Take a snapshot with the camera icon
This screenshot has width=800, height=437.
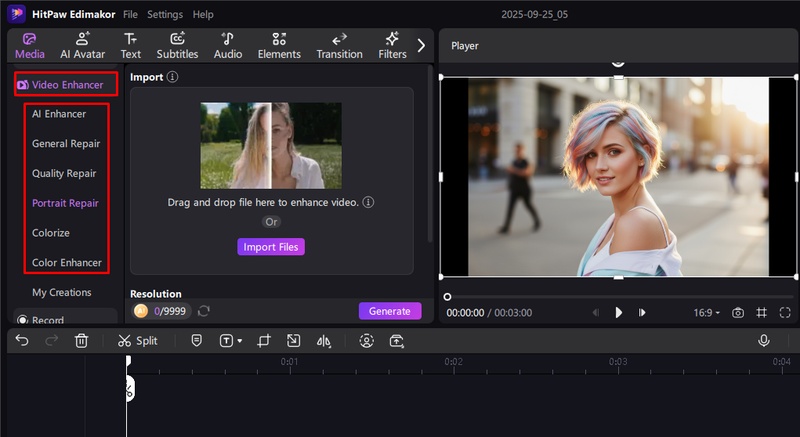click(738, 313)
